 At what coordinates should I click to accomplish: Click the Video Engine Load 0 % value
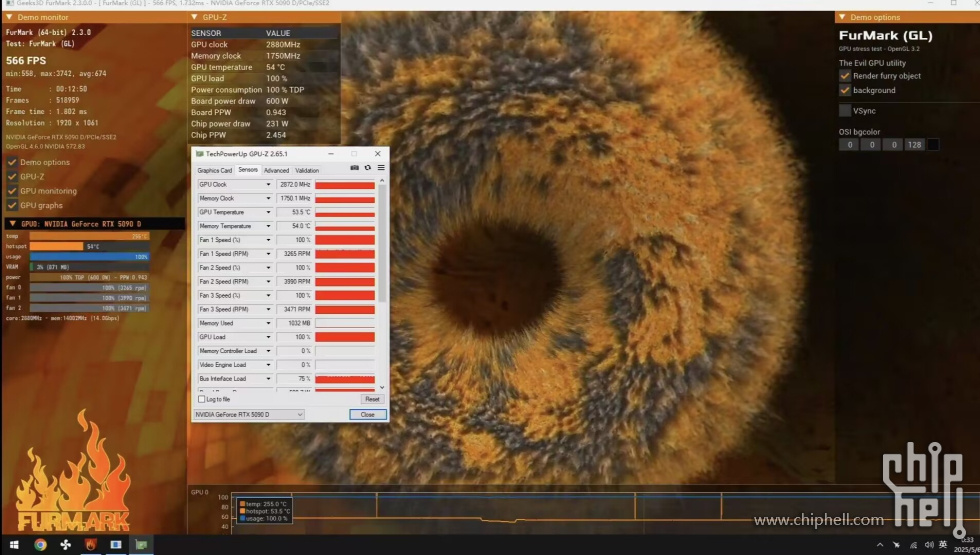pyautogui.click(x=294, y=364)
